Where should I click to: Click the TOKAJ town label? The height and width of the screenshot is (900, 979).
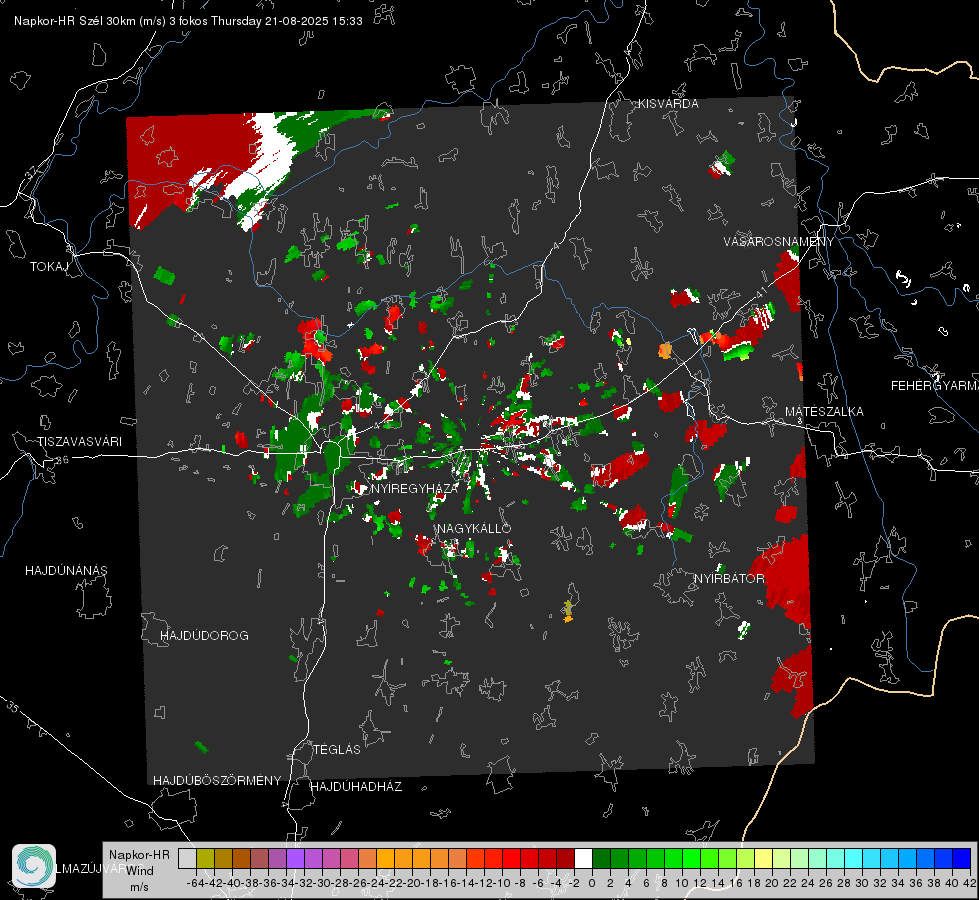click(49, 267)
